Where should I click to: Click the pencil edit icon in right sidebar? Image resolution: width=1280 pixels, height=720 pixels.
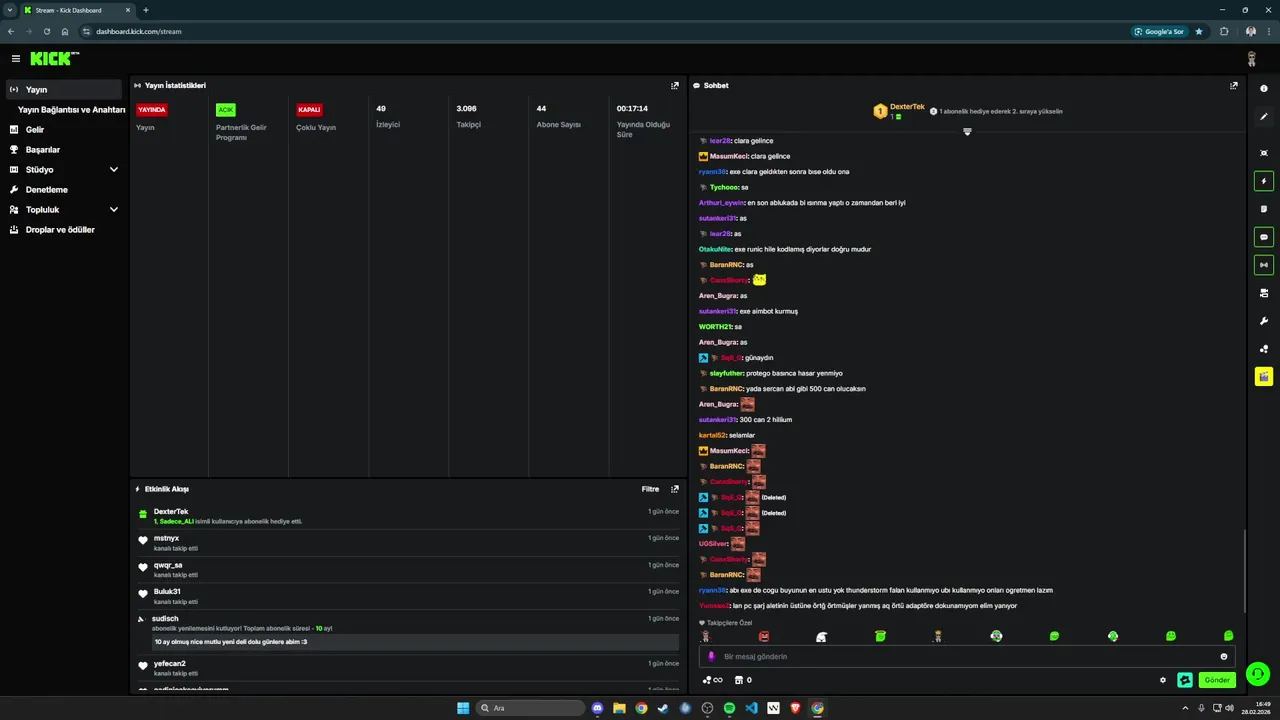(x=1264, y=117)
